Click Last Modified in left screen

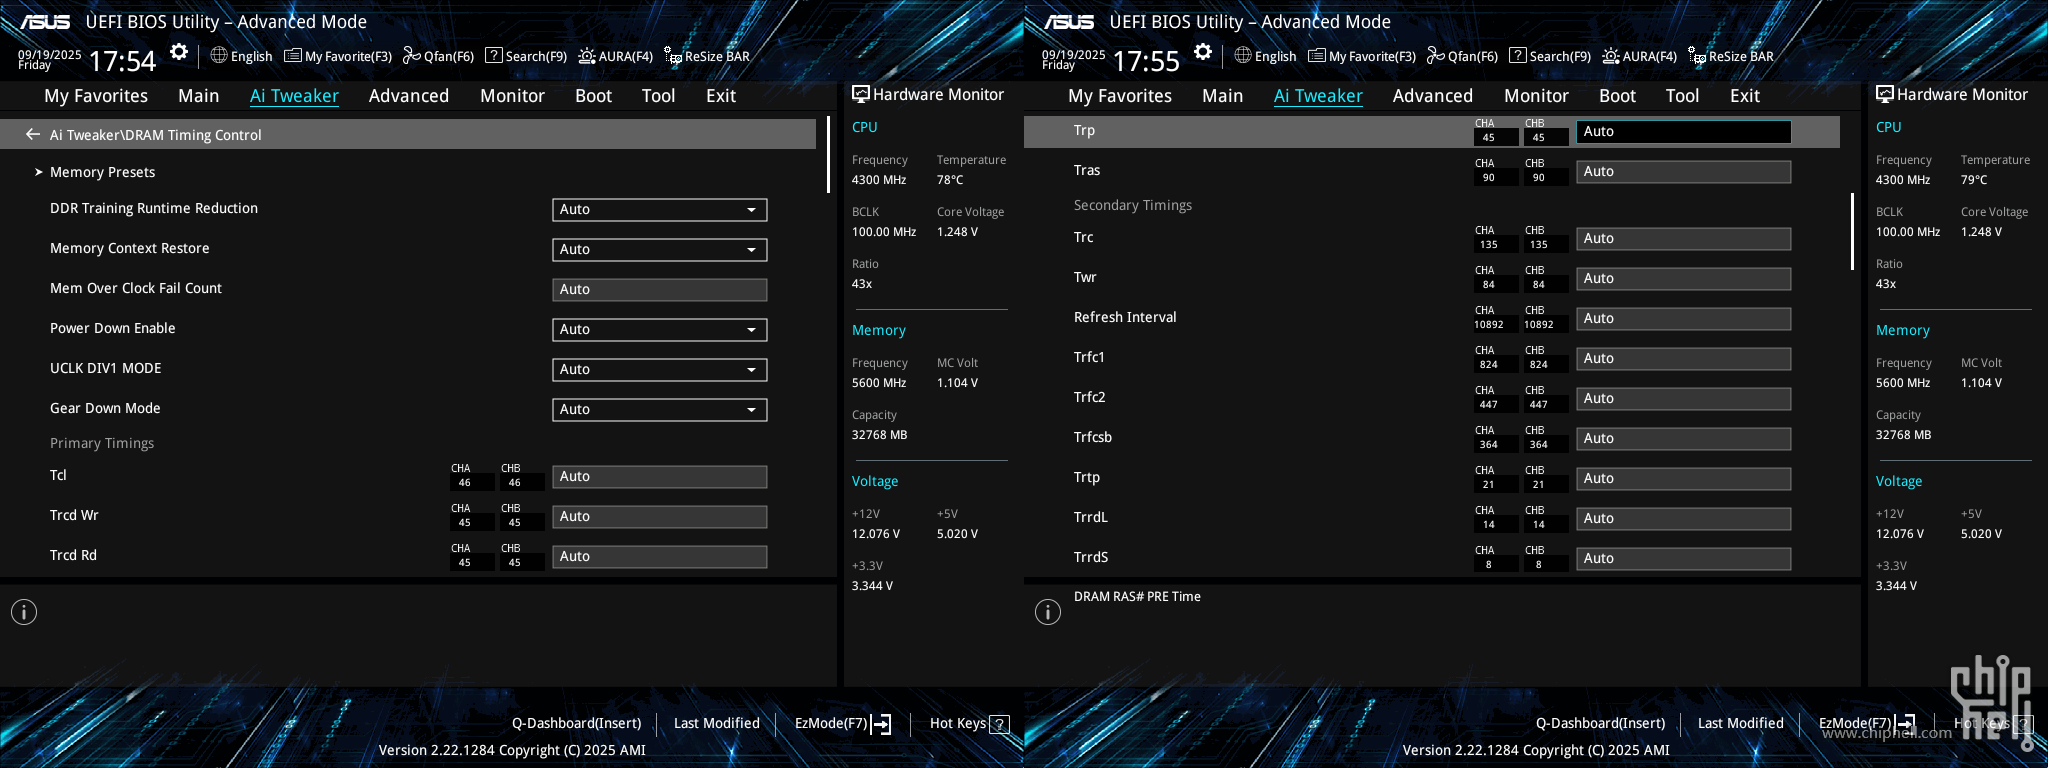coord(717,723)
